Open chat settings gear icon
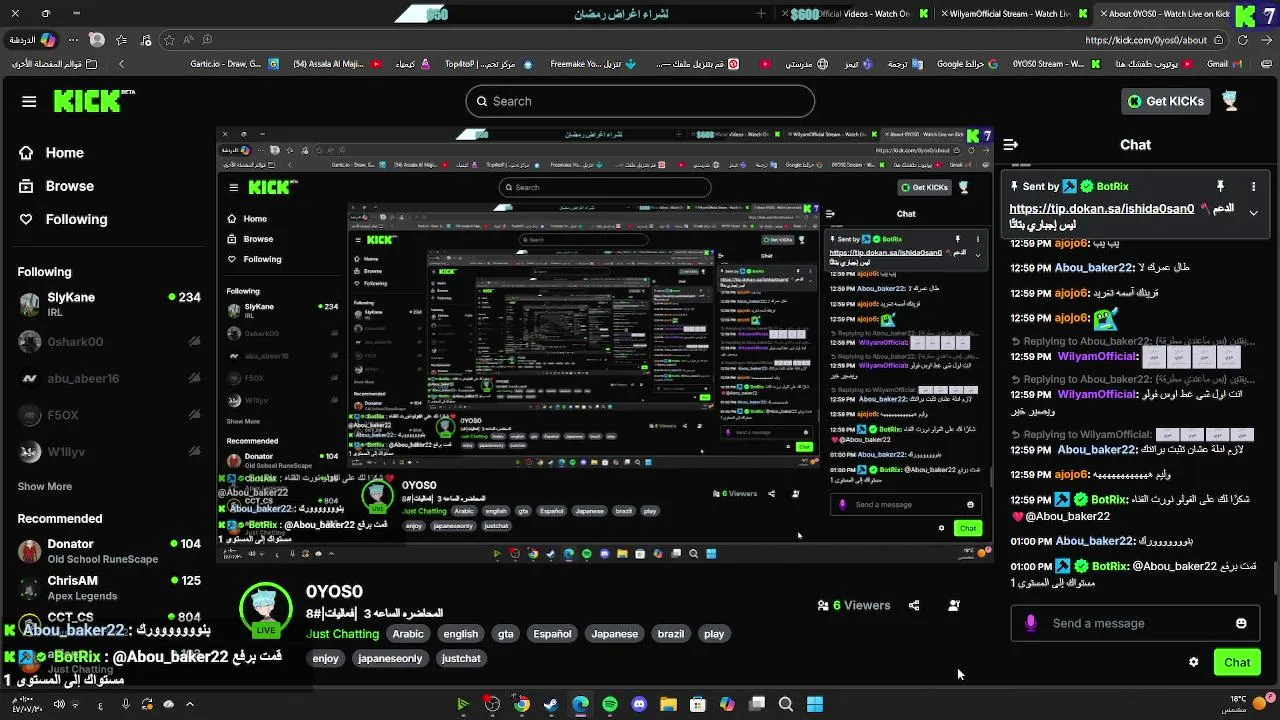The height and width of the screenshot is (720, 1280). (x=1193, y=662)
